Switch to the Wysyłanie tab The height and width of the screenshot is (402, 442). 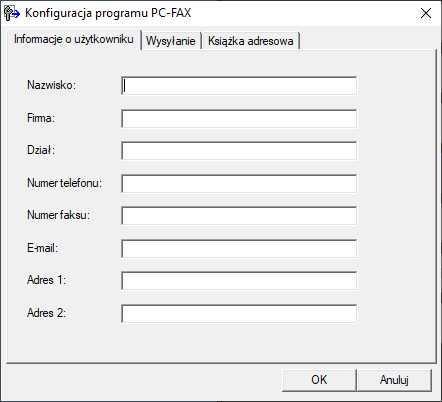[171, 41]
